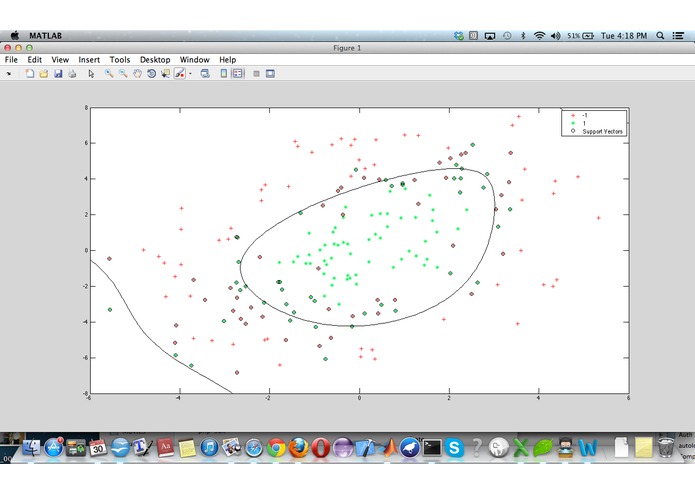Viewport: 695px width, 494px height.
Task: Click the Wi-Fi status icon
Action: tap(539, 36)
